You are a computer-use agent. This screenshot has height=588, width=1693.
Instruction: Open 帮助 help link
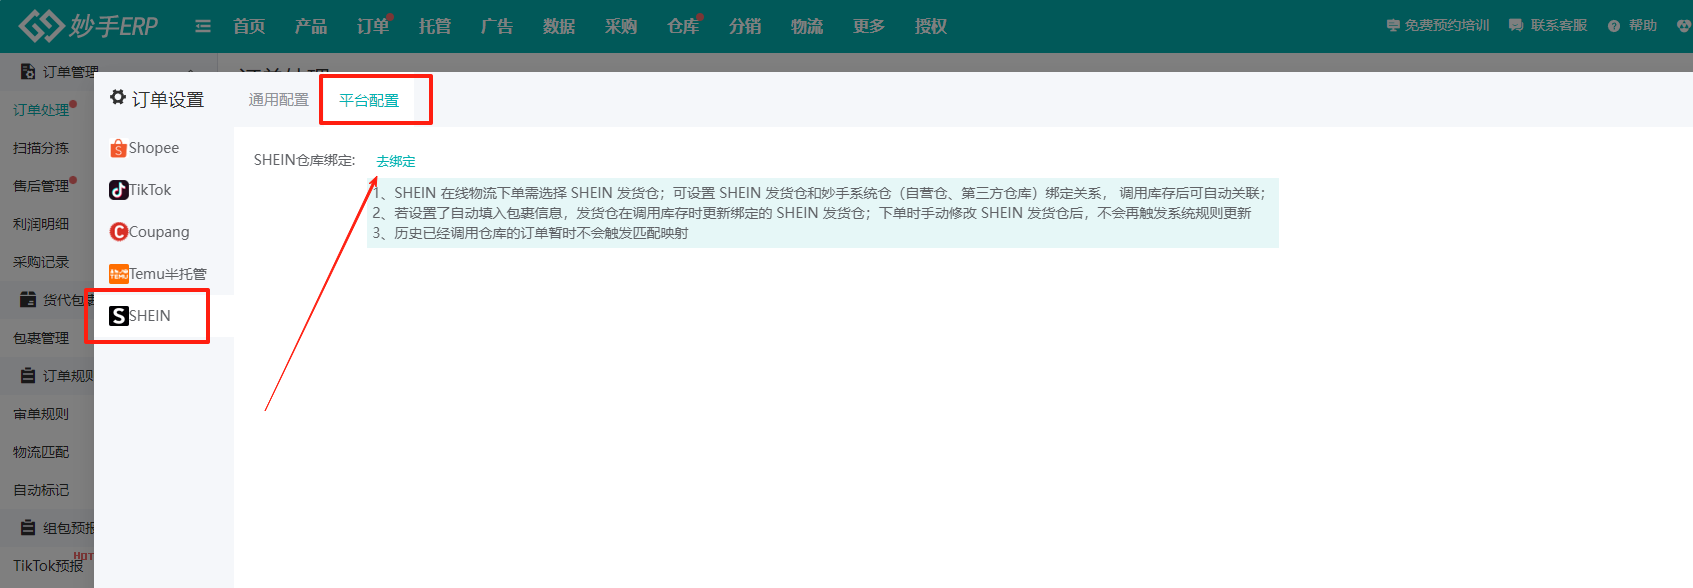(1643, 25)
